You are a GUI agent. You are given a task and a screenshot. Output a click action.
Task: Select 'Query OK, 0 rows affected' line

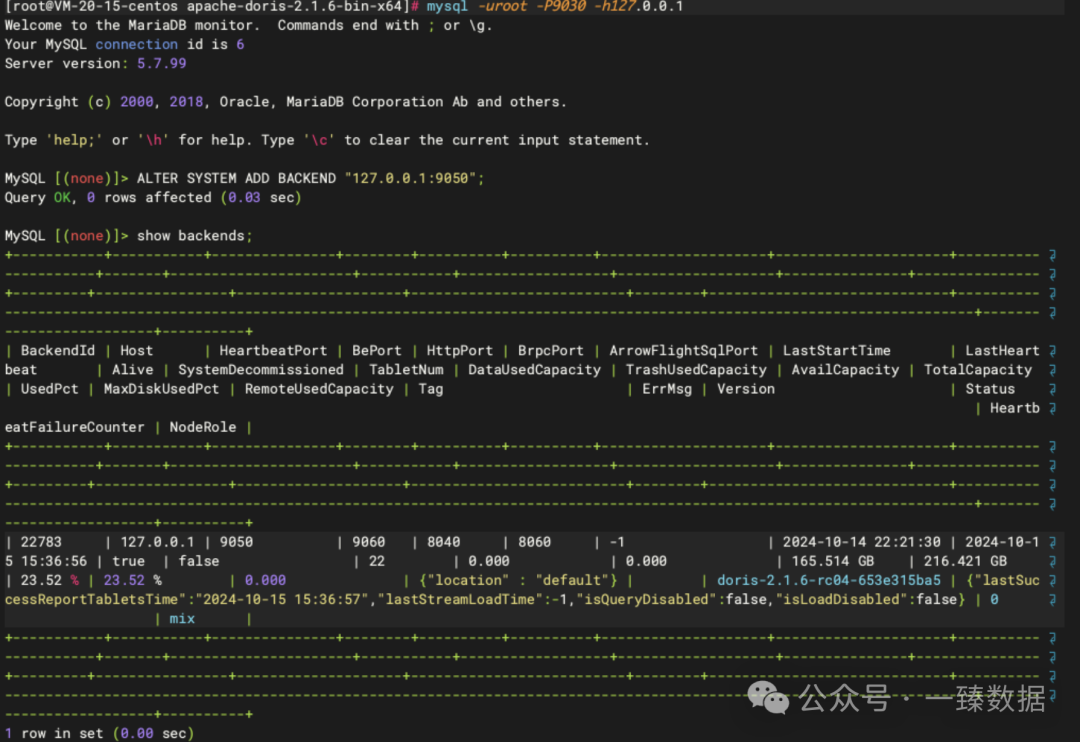[153, 198]
